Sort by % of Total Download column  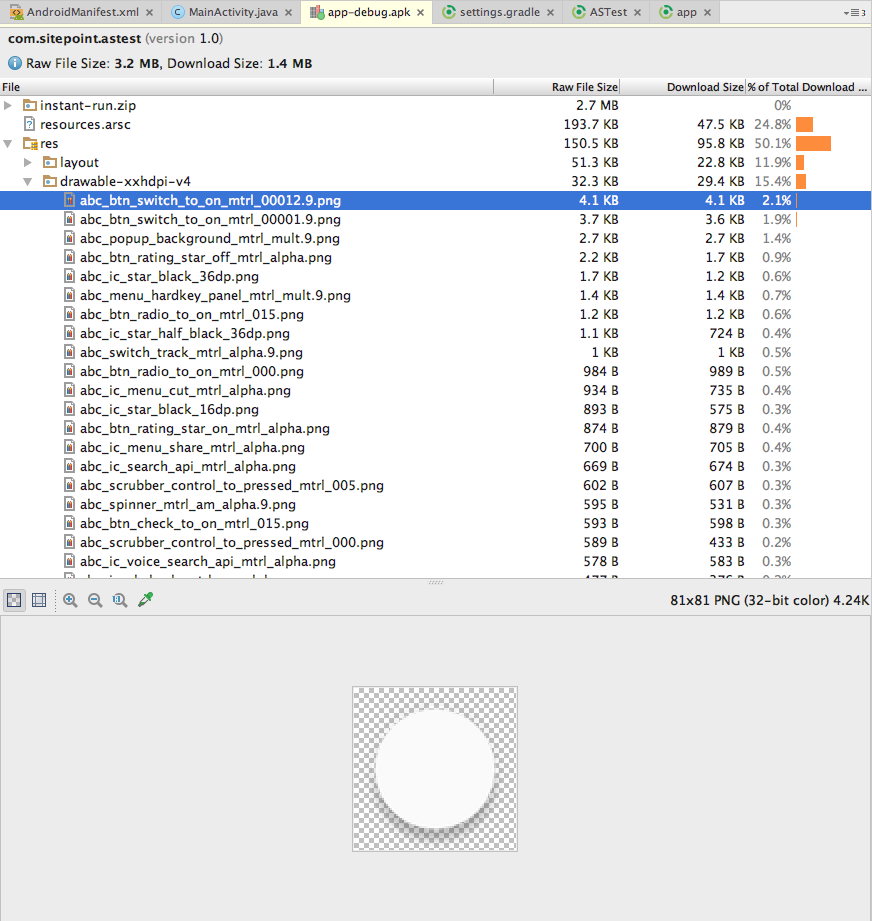(x=808, y=87)
